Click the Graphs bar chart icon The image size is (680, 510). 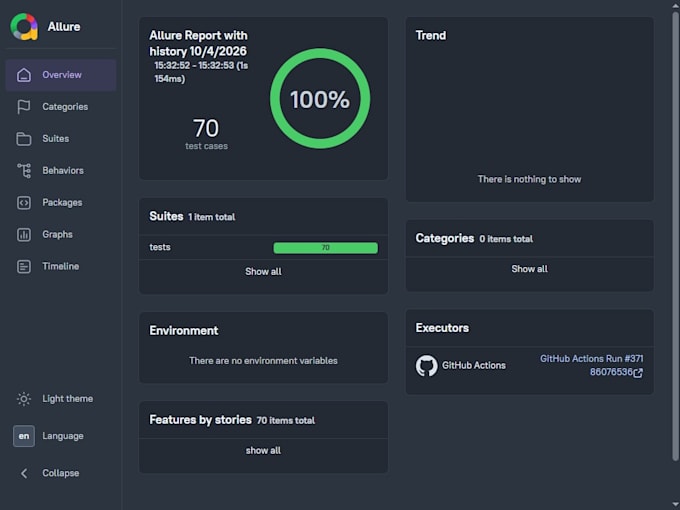click(24, 235)
